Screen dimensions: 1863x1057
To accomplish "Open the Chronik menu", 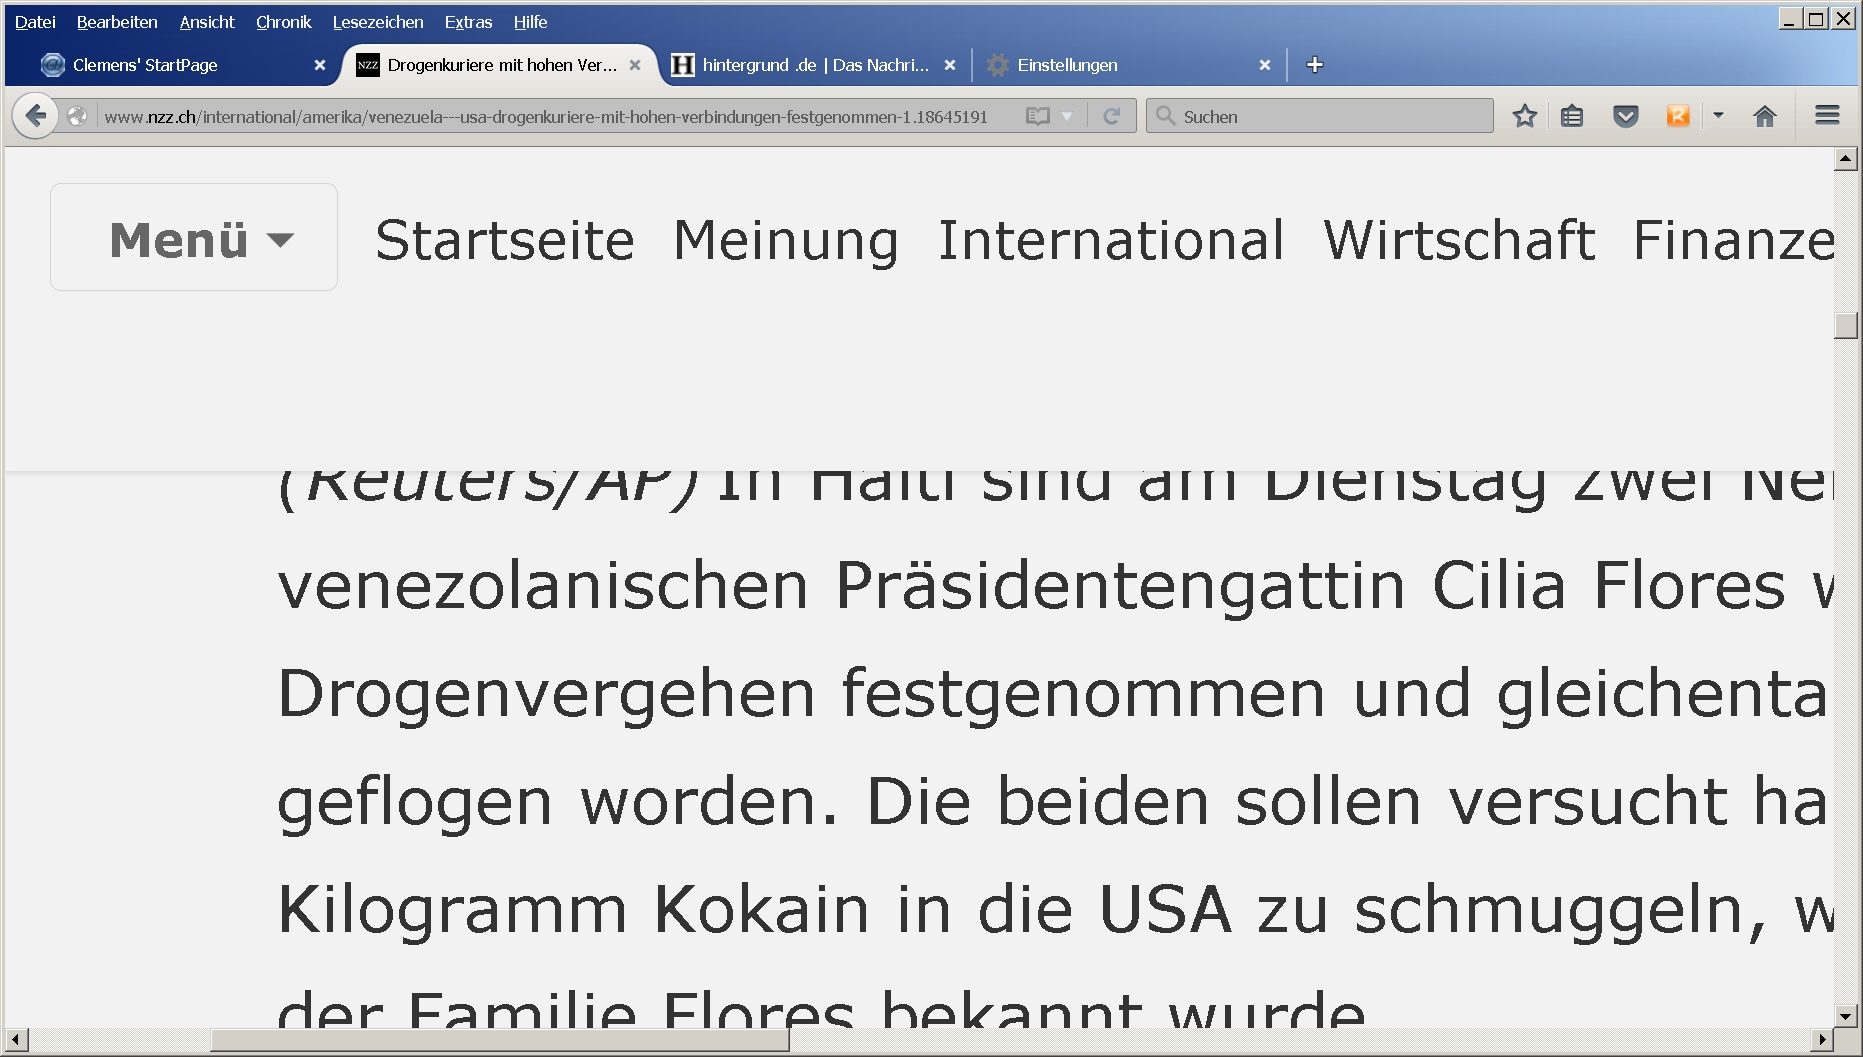I will [283, 22].
